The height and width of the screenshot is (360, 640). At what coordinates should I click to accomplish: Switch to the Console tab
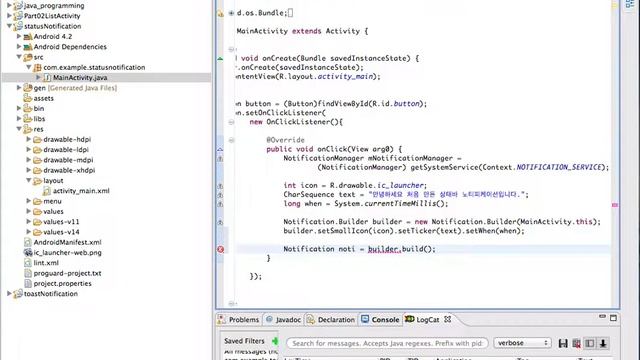click(x=380, y=320)
